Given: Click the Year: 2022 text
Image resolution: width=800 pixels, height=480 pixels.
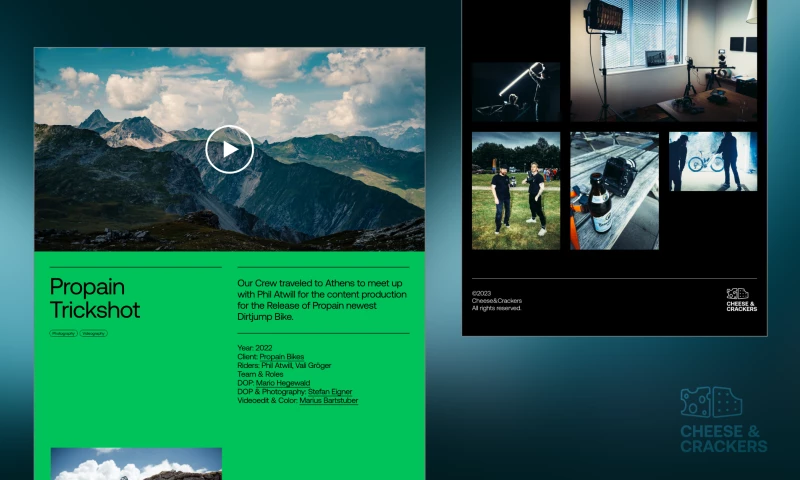Looking at the screenshot, I should (x=255, y=348).
